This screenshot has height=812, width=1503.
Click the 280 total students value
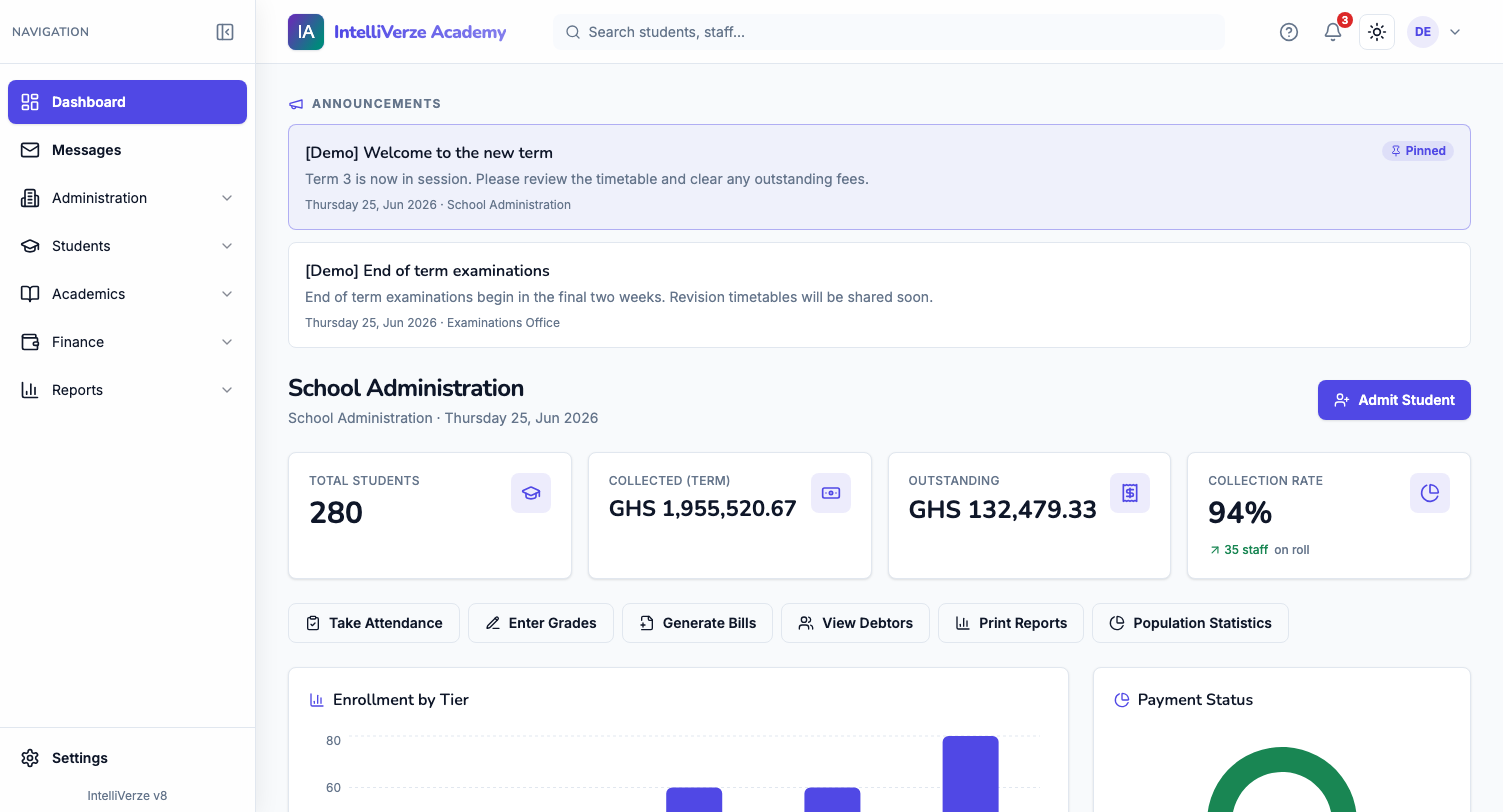click(x=336, y=513)
